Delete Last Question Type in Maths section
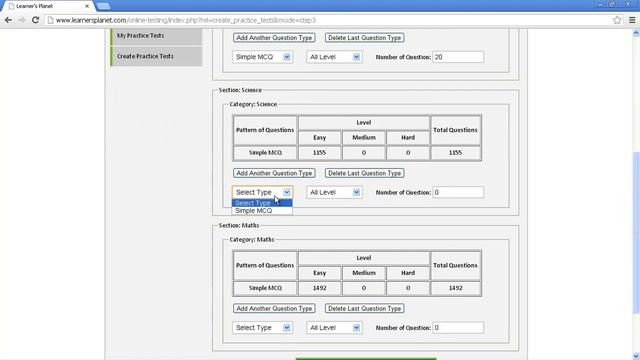640x360 pixels. 364,309
